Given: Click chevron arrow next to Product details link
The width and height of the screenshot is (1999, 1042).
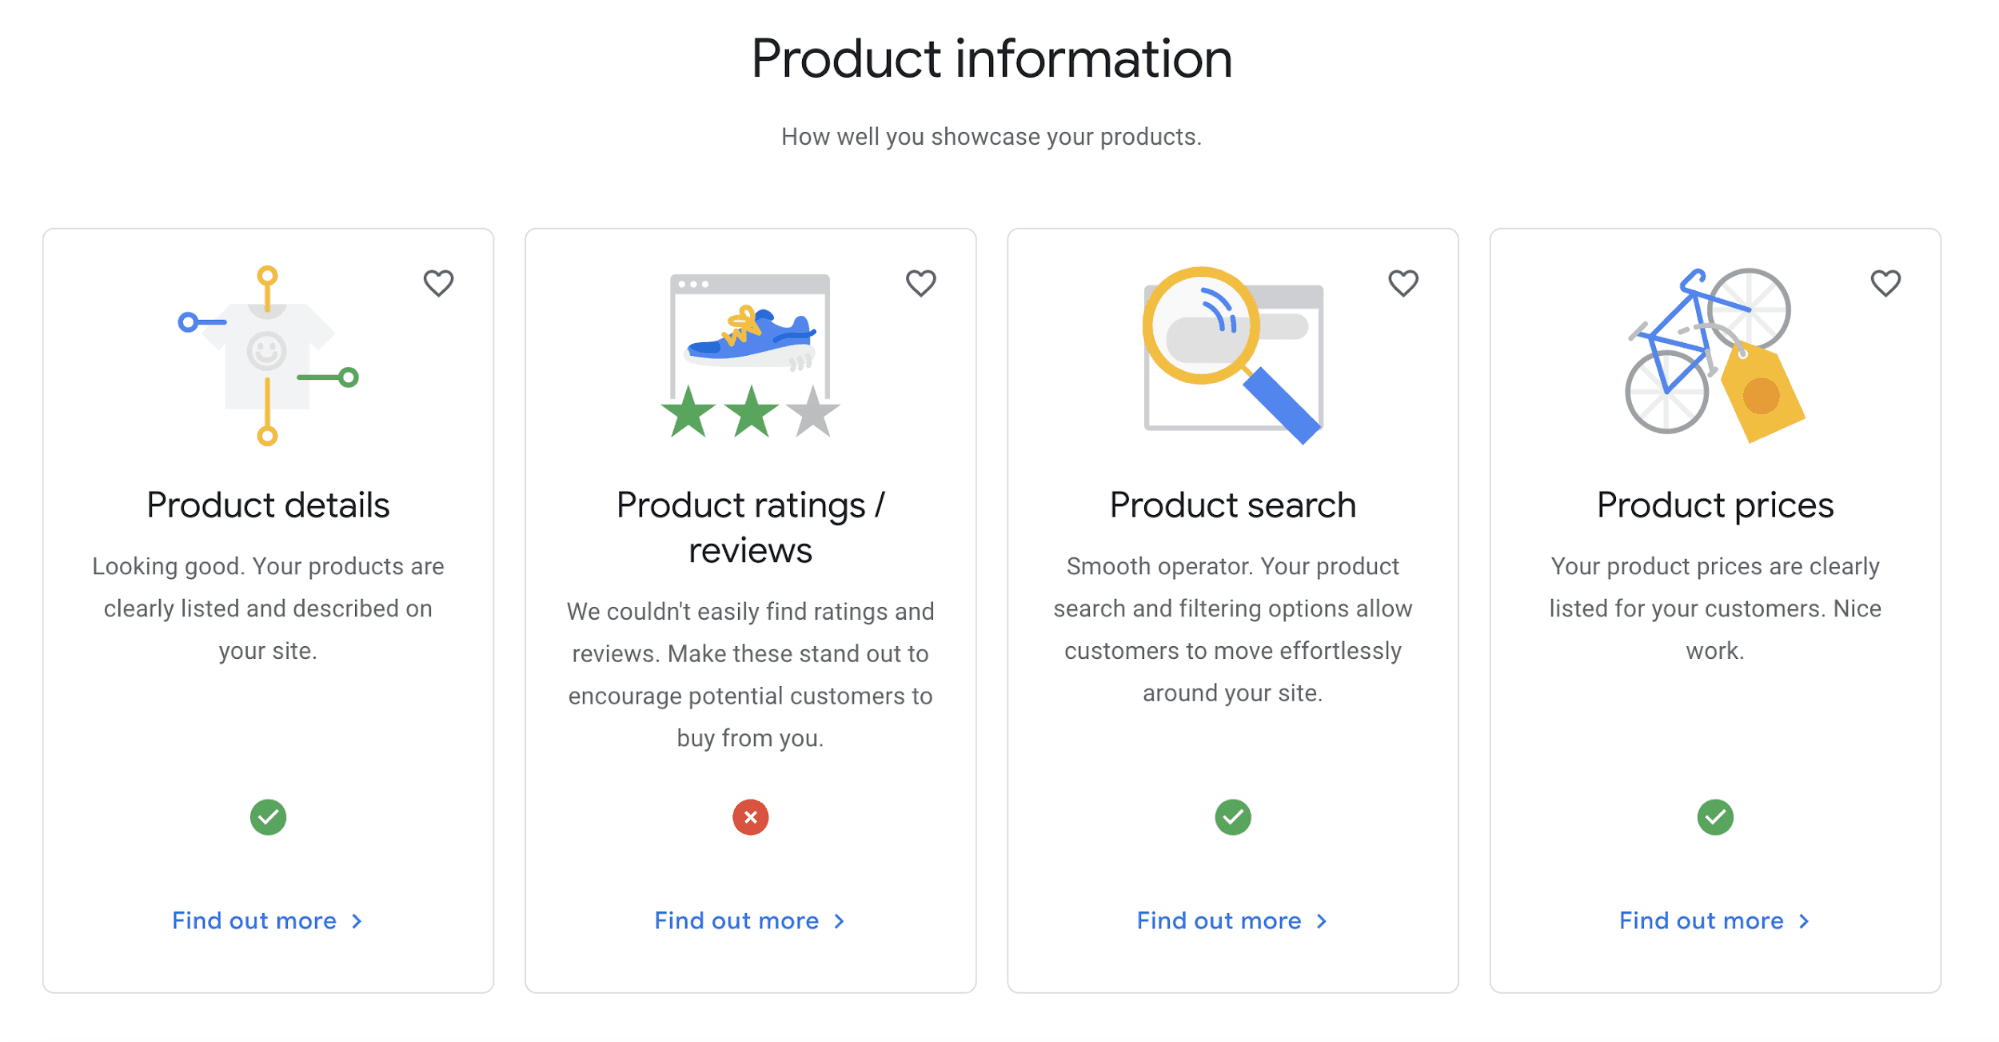Looking at the screenshot, I should [x=357, y=921].
